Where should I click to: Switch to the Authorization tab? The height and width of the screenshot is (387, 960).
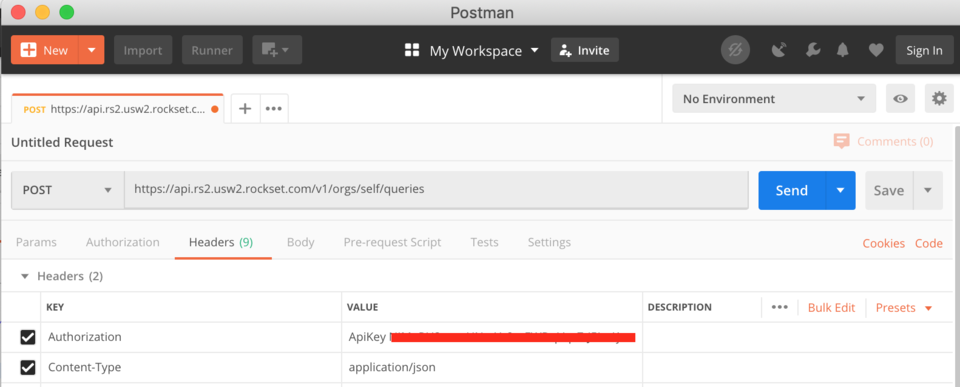[122, 242]
